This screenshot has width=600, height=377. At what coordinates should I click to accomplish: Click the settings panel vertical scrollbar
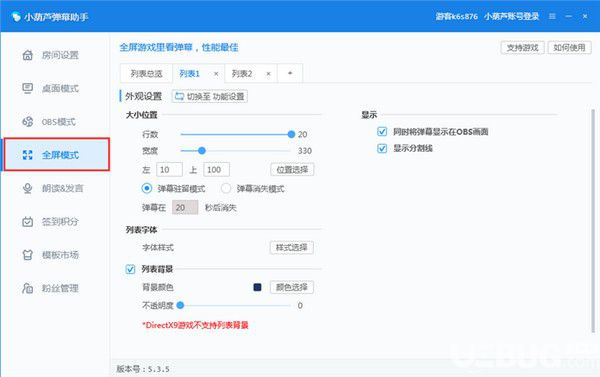click(593, 221)
